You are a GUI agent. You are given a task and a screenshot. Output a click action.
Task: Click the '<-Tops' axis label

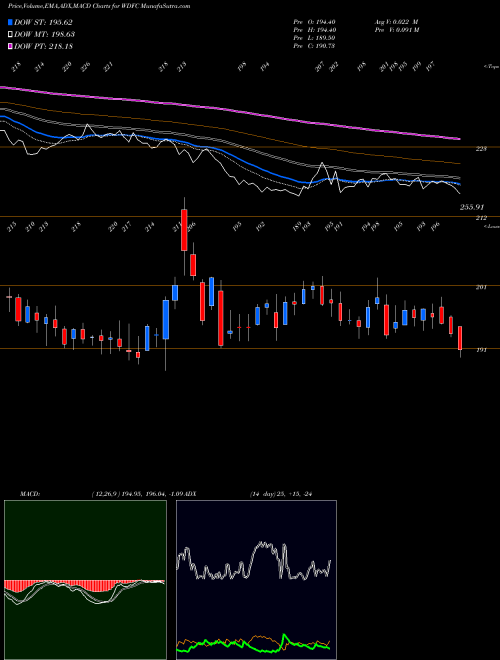click(x=491, y=67)
